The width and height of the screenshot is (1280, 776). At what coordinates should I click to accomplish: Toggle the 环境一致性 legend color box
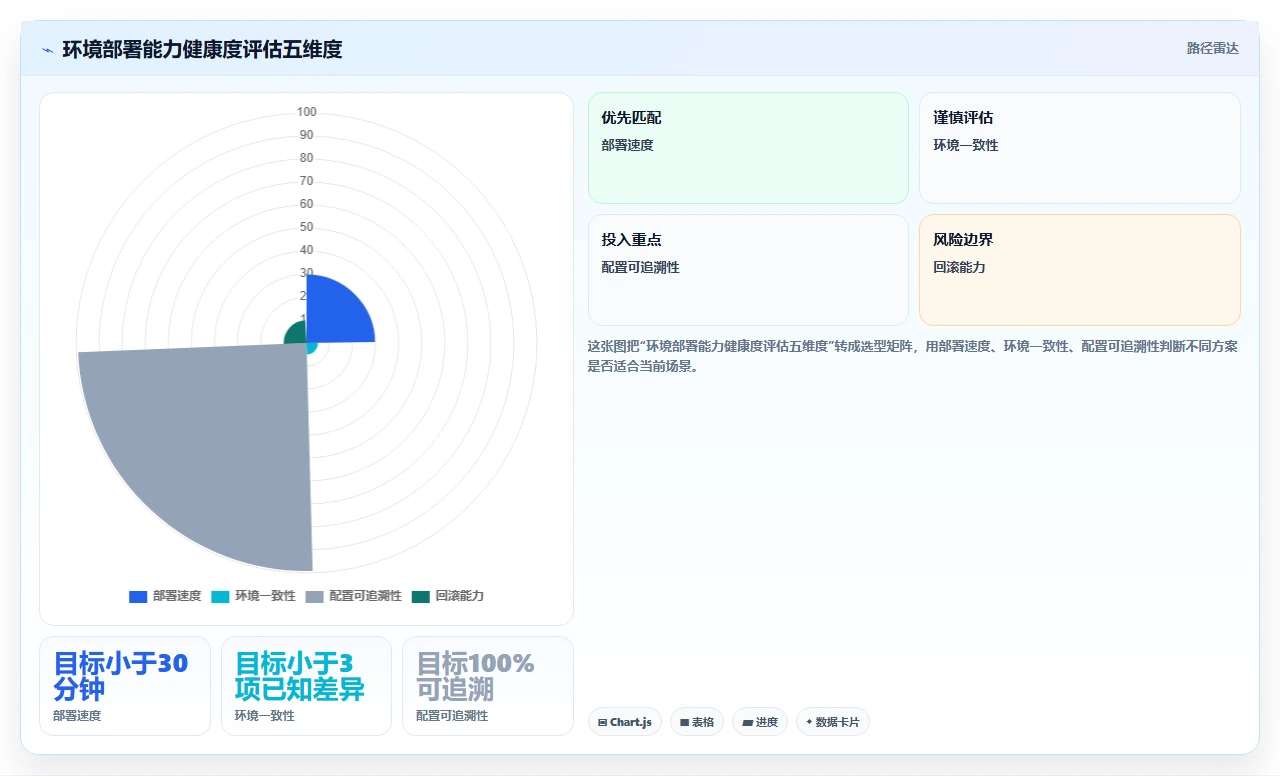pos(220,596)
